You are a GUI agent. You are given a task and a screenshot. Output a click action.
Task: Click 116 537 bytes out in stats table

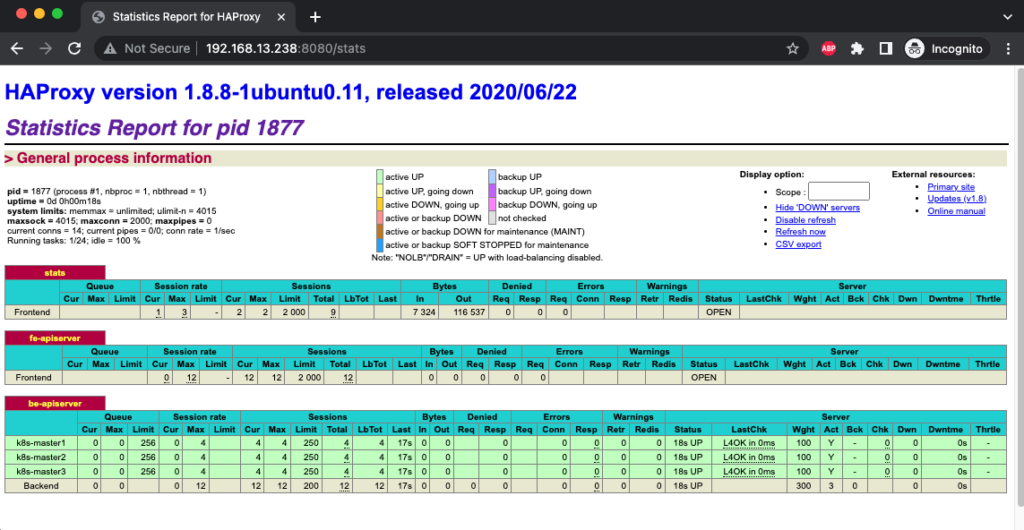(468, 312)
